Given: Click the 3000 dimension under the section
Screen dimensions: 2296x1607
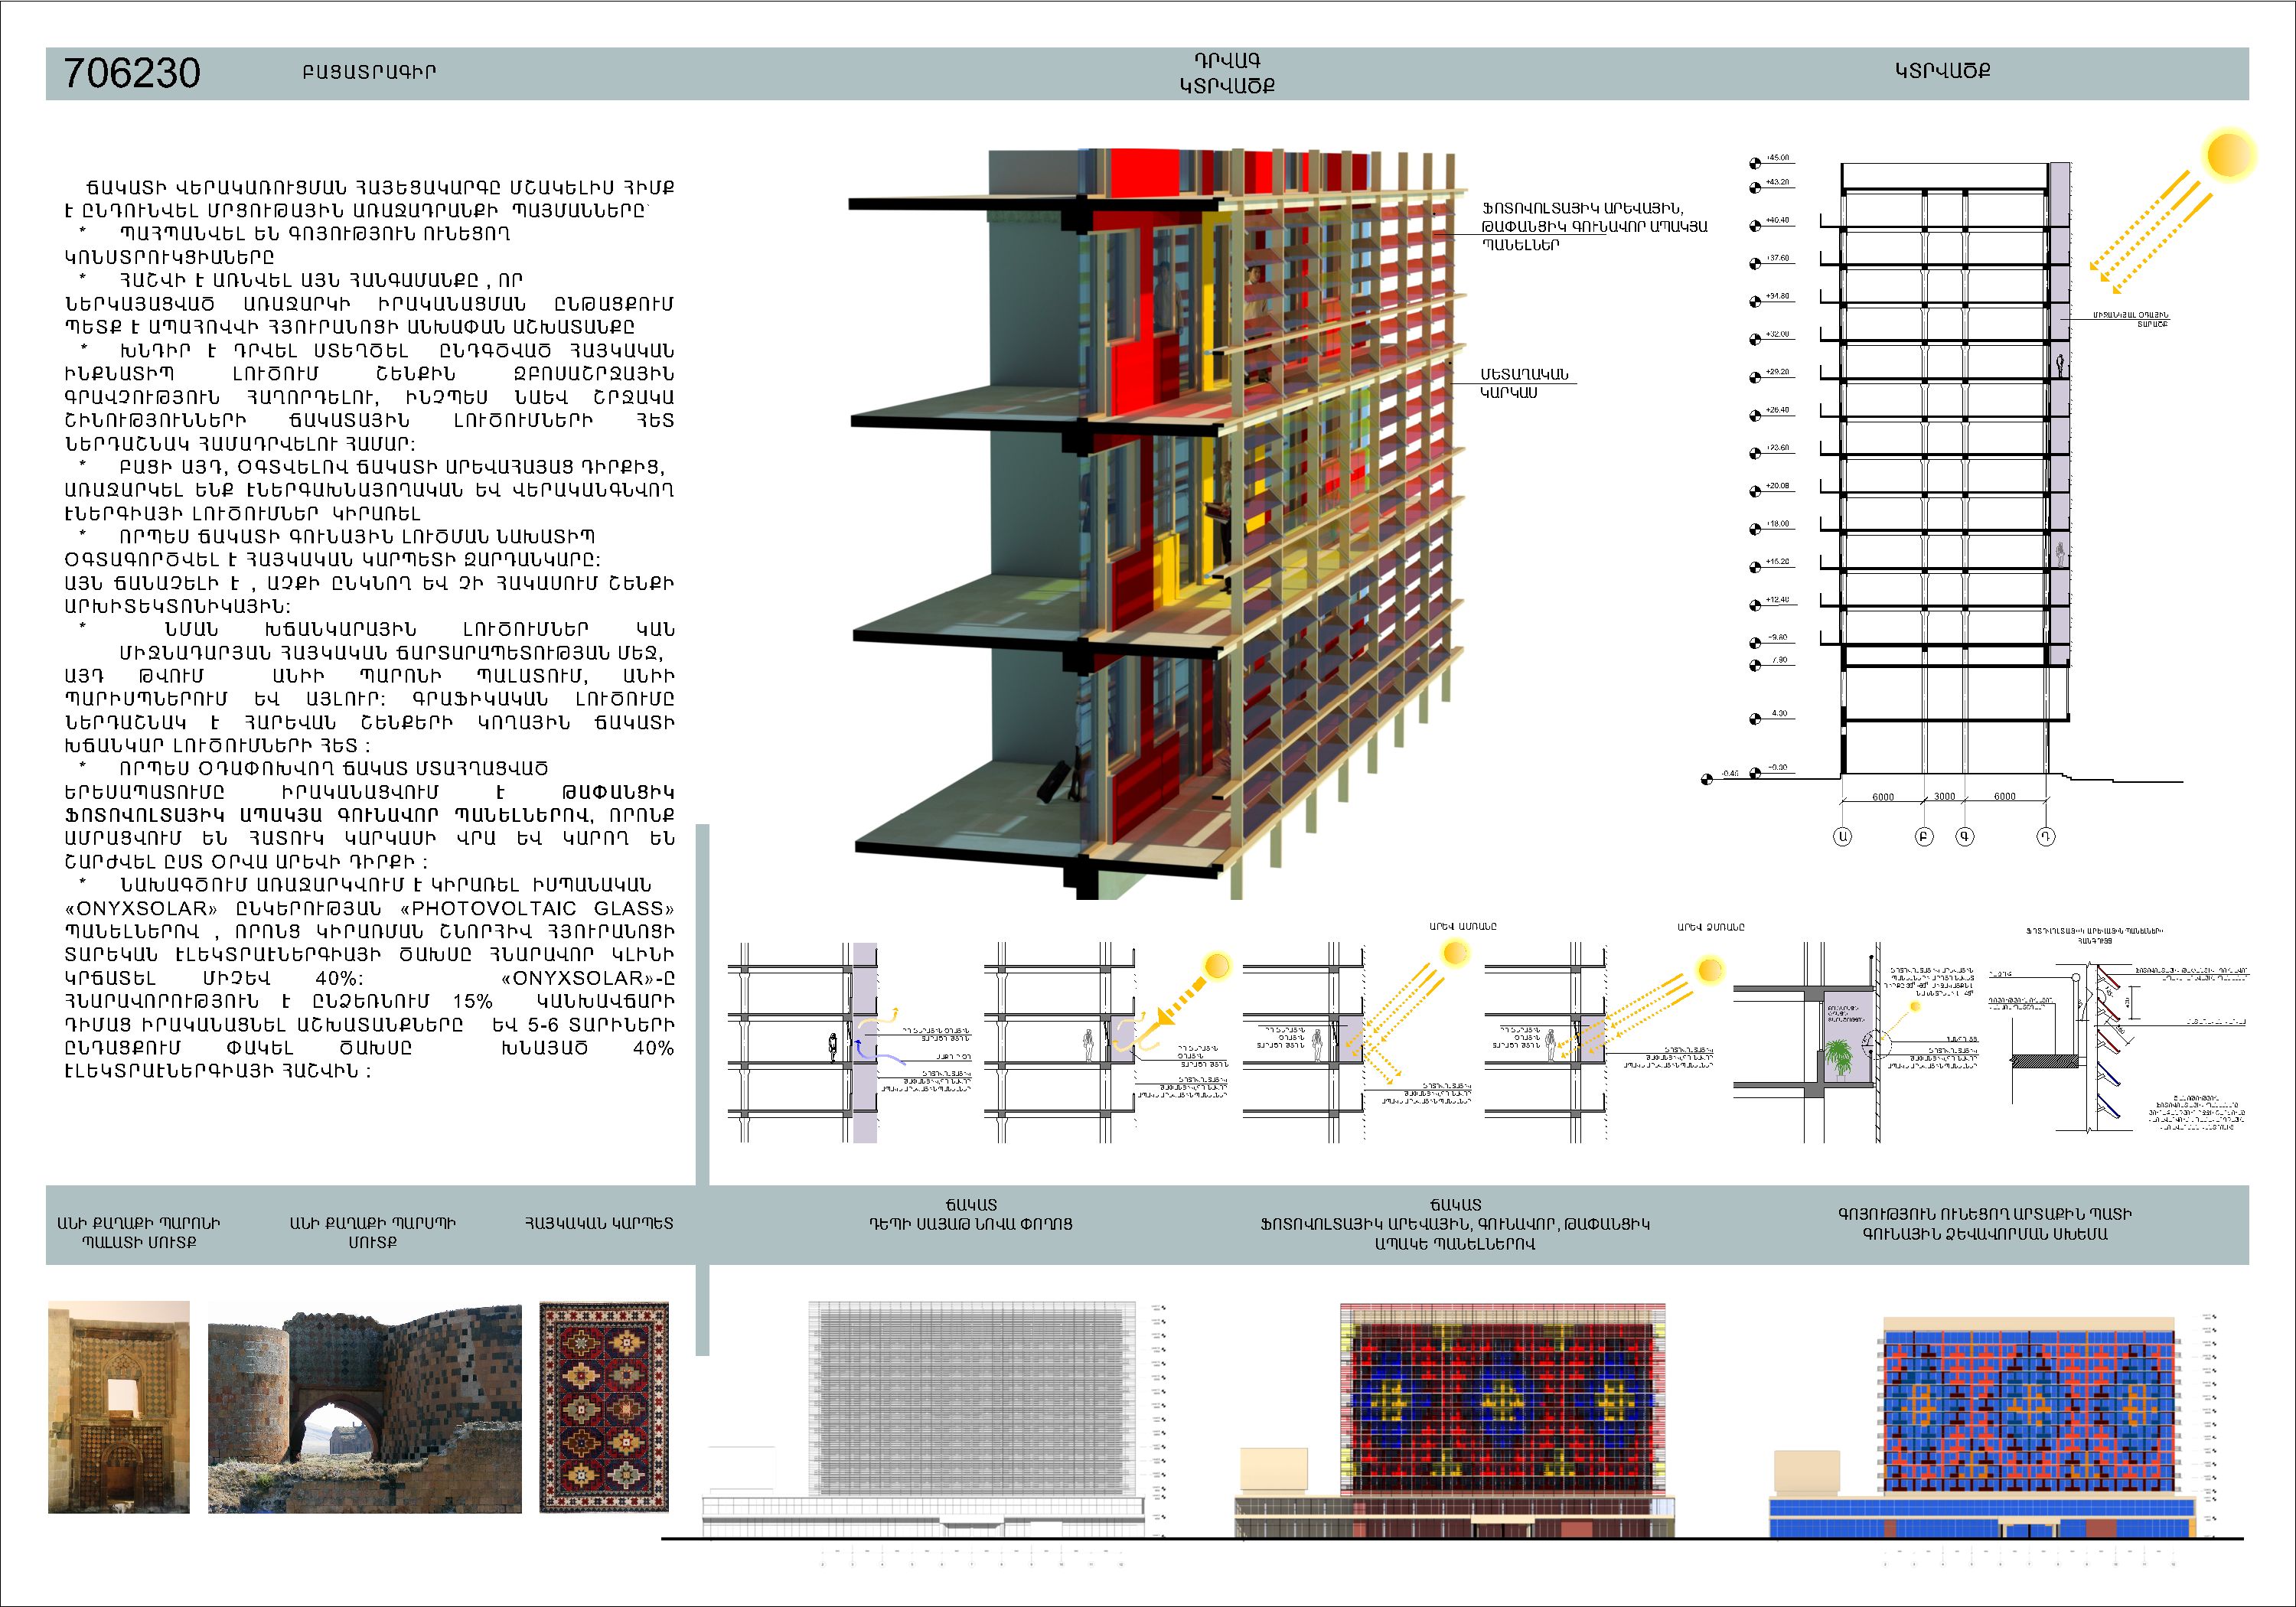Looking at the screenshot, I should [1944, 796].
